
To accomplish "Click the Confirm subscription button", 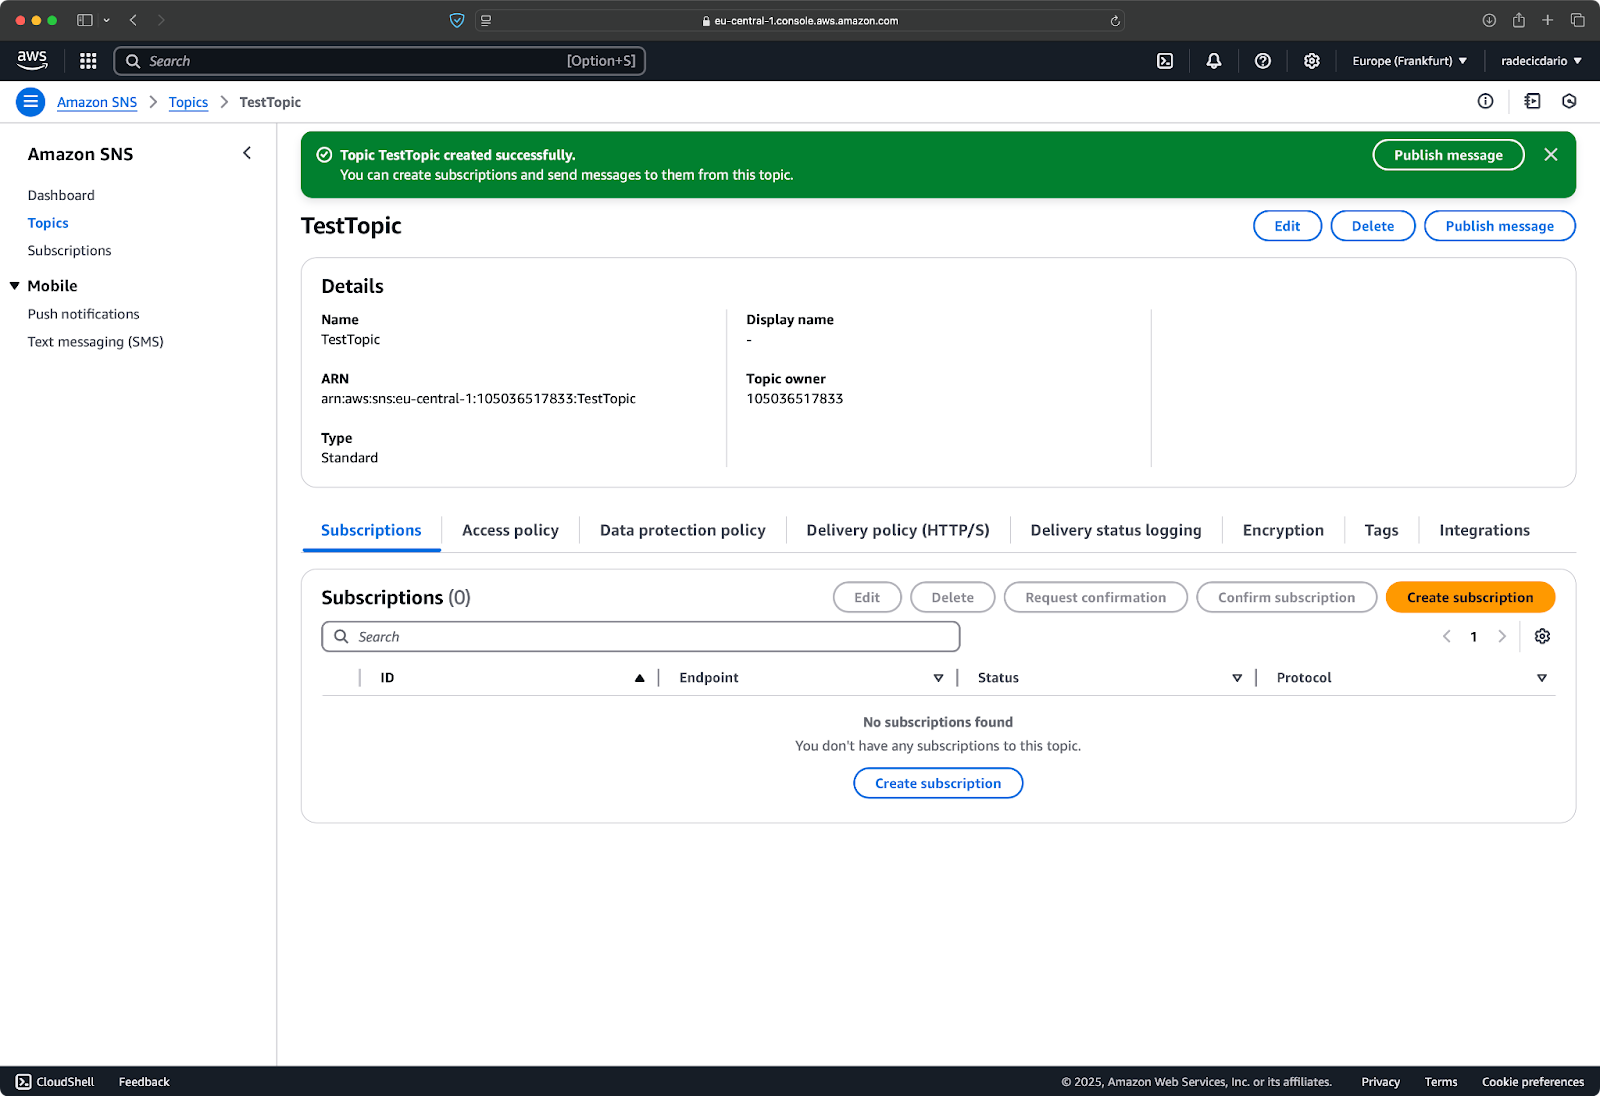I will (x=1286, y=597).
